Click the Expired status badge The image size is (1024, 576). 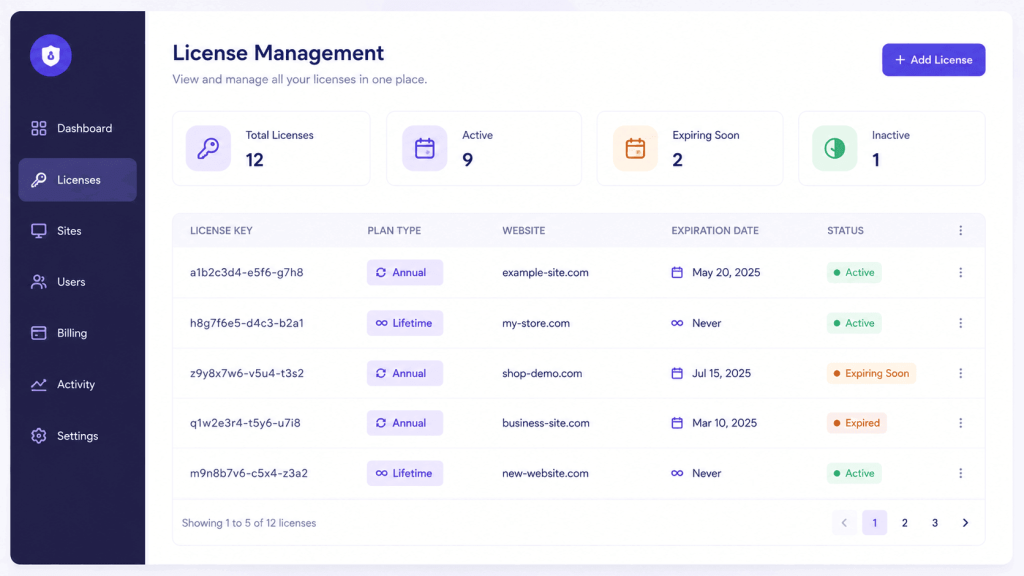click(x=857, y=423)
